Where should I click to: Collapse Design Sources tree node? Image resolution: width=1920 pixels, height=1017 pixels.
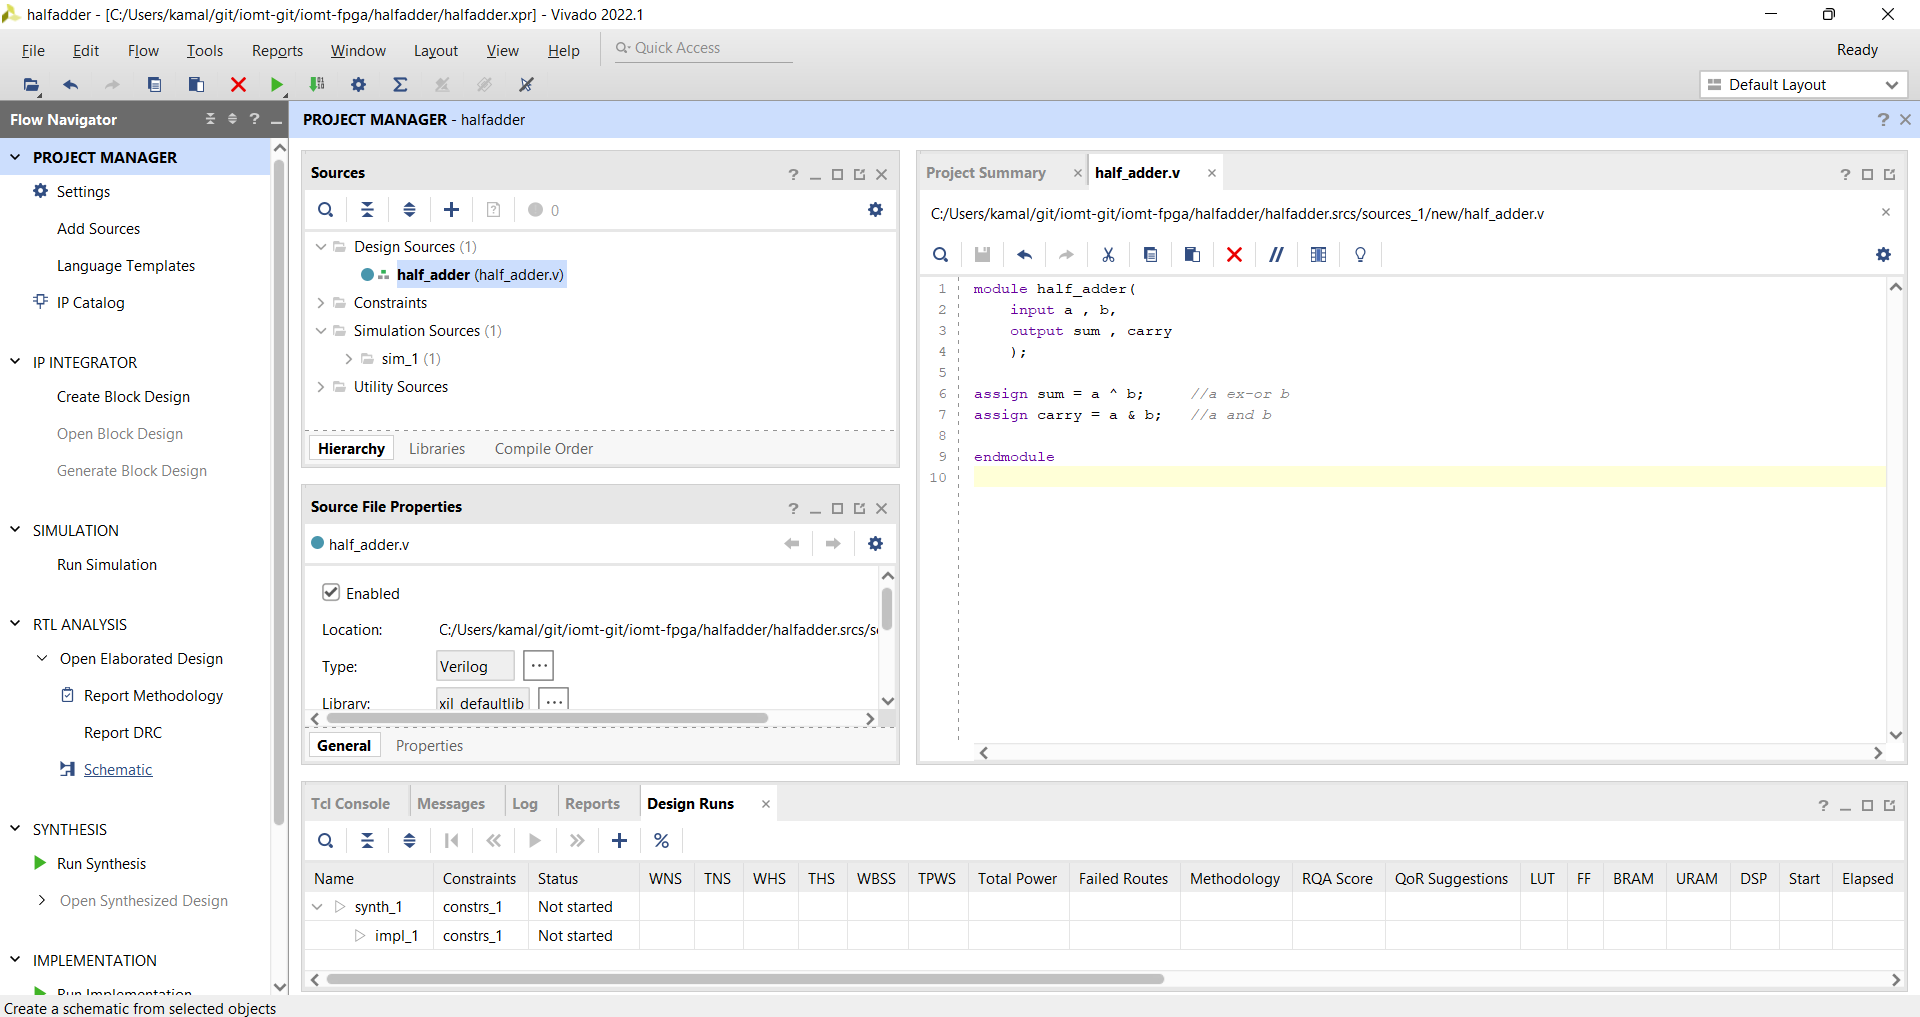[x=321, y=247]
